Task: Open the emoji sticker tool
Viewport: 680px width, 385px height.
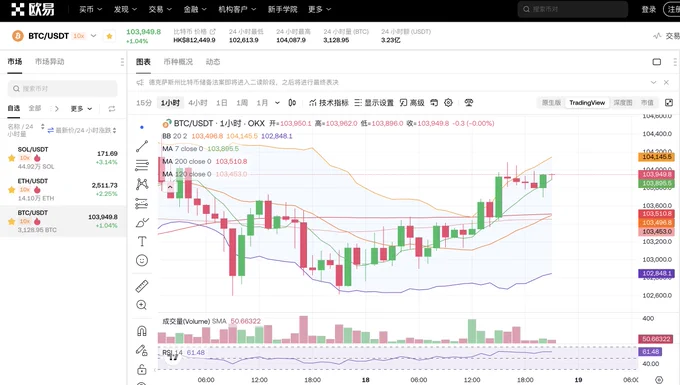Action: pos(142,260)
